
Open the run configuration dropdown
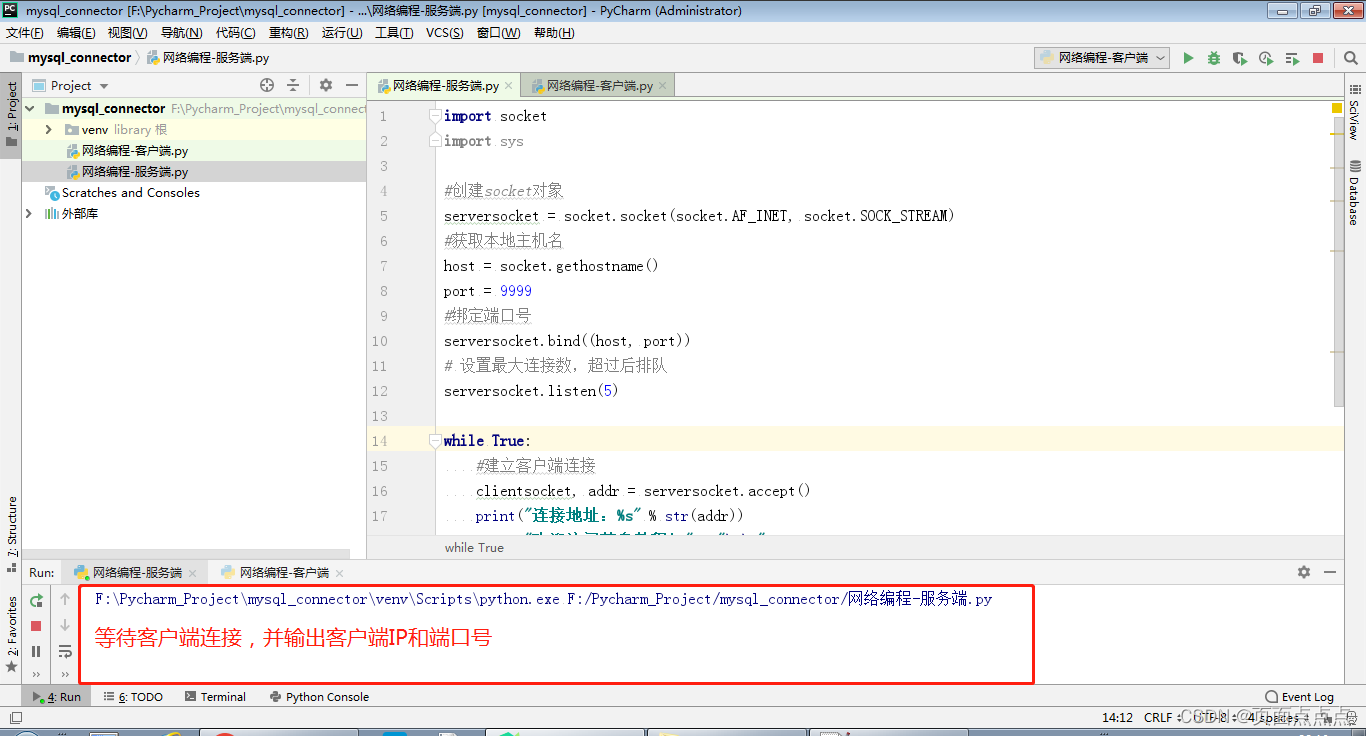pyautogui.click(x=1102, y=58)
